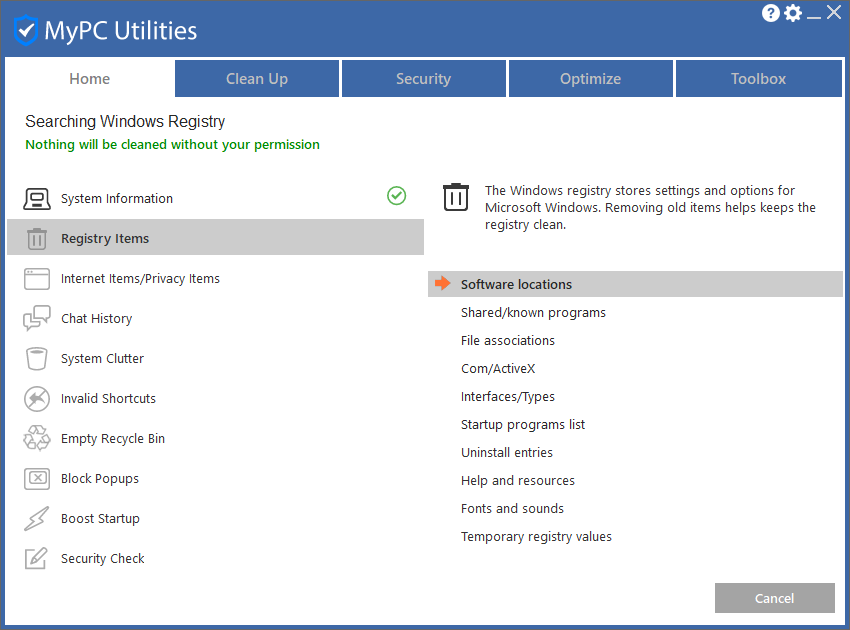Image resolution: width=850 pixels, height=630 pixels.
Task: Click the Internet Items browser window icon
Action: tap(37, 279)
